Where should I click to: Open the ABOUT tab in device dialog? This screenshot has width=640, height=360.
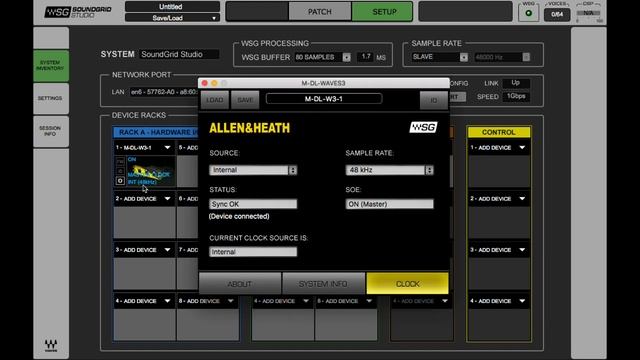tap(240, 283)
